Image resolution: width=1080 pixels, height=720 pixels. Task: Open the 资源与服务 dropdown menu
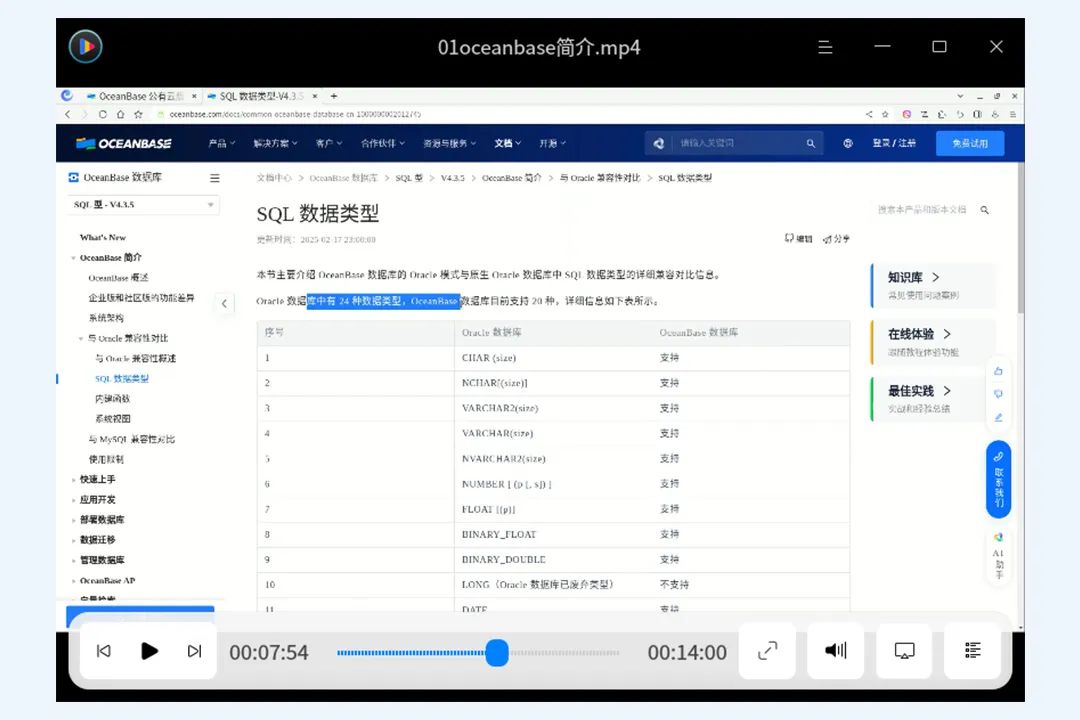449,143
